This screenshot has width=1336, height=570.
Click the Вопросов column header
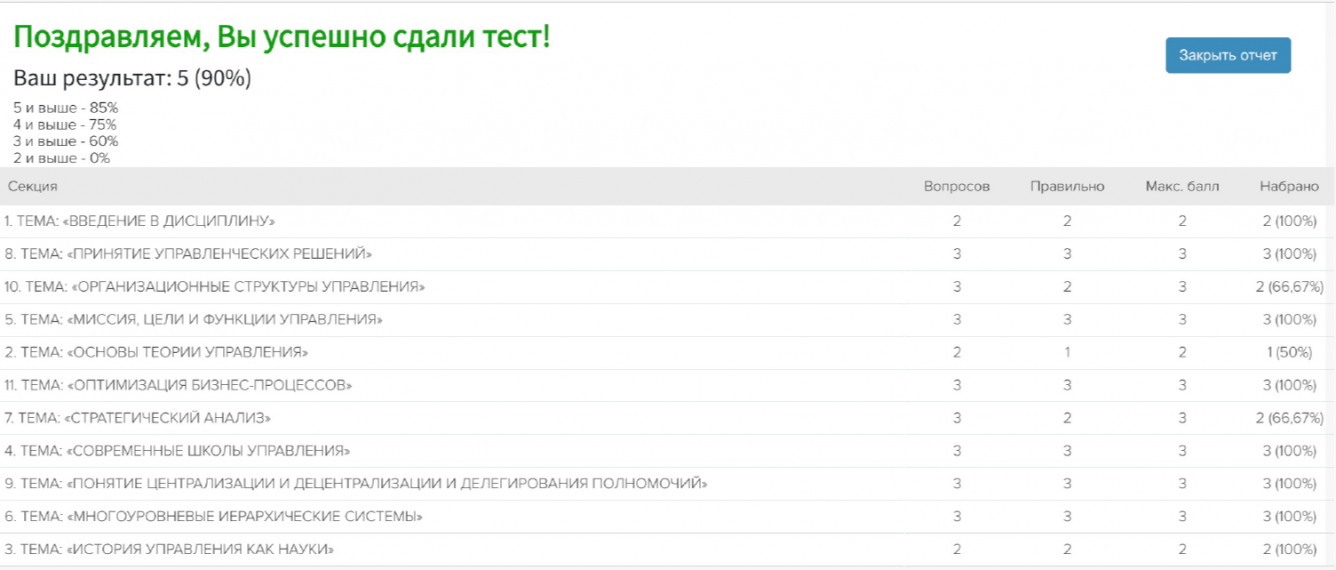957,187
